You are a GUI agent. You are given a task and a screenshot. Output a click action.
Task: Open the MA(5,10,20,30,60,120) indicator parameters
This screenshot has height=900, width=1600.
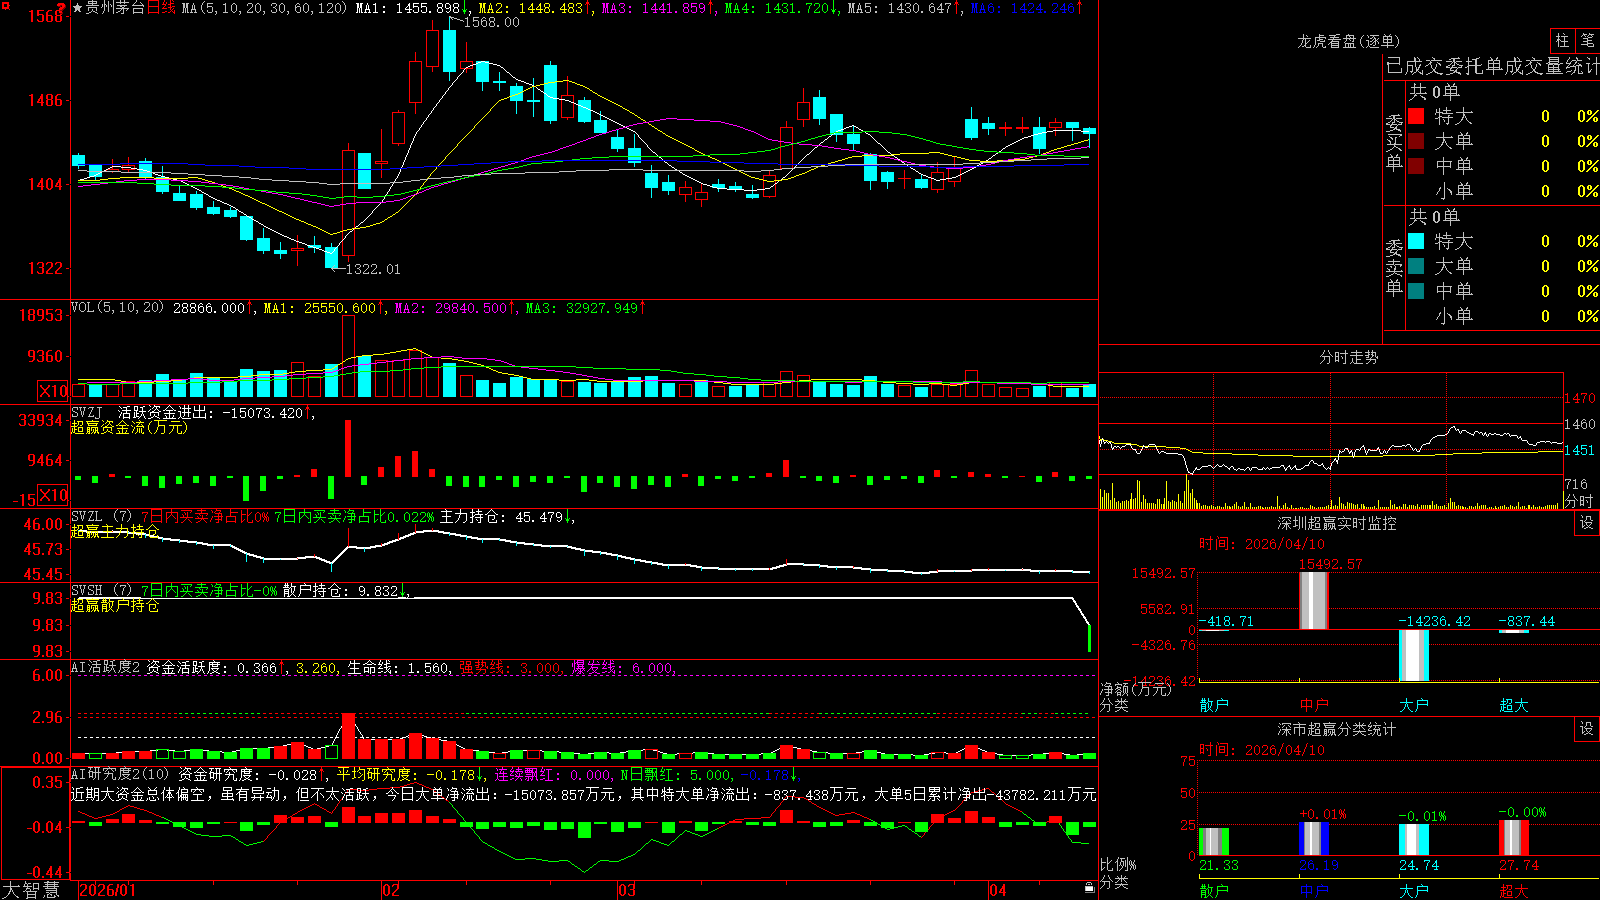tap(265, 8)
